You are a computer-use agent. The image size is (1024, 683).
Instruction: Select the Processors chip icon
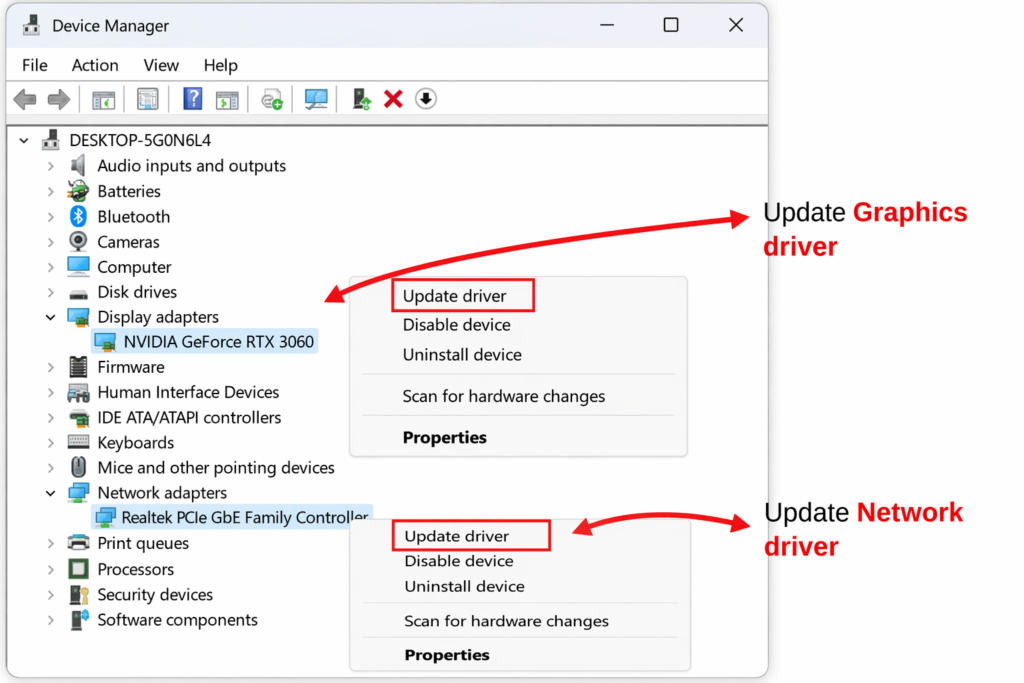[78, 569]
